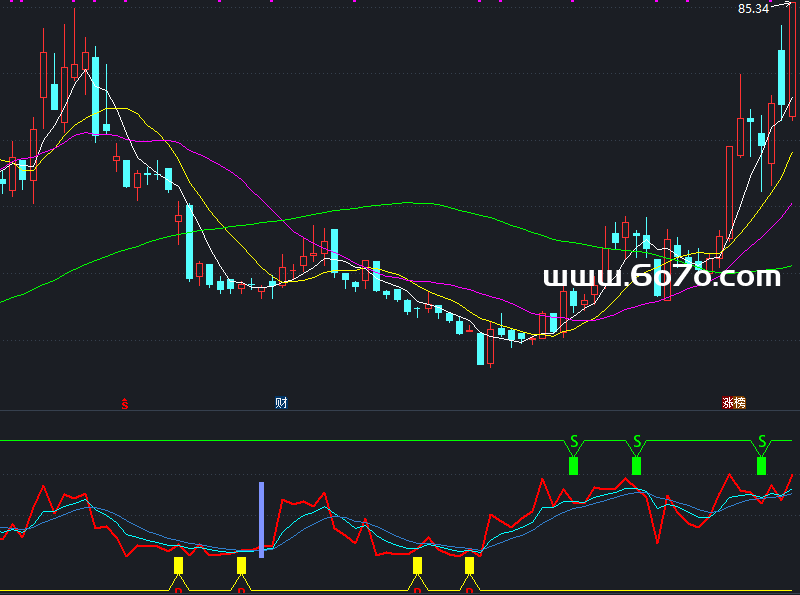Click the red dollar sign event marker

[125, 404]
